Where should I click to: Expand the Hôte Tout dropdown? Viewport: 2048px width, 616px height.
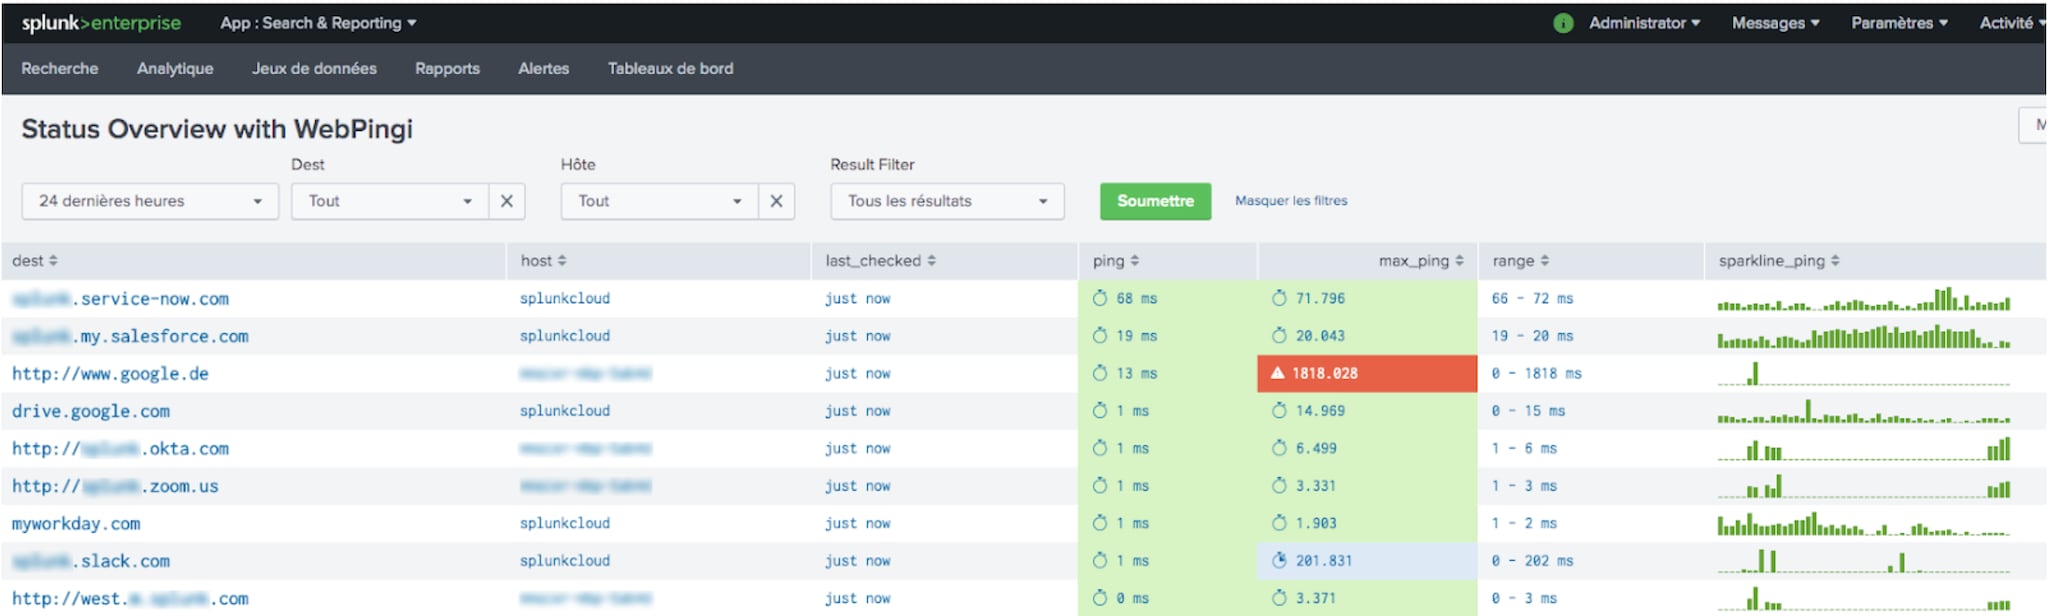[660, 201]
